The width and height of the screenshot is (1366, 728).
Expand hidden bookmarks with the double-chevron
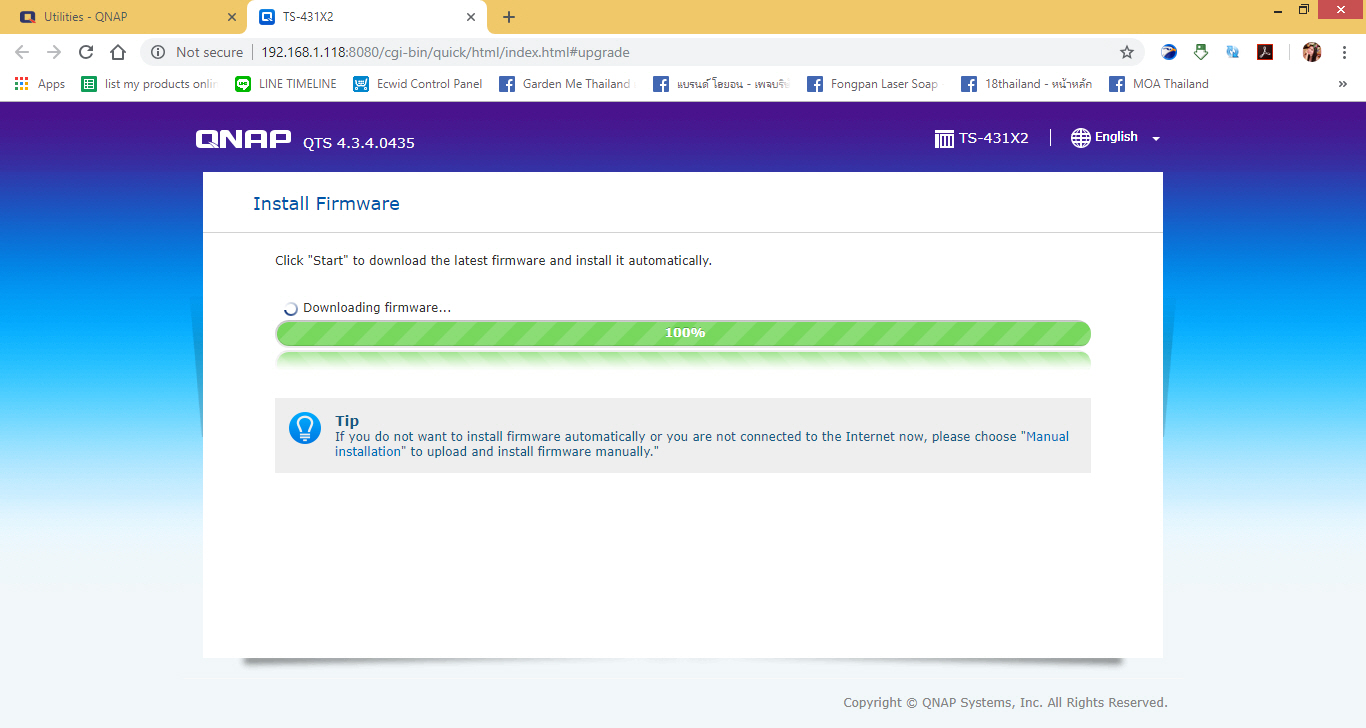point(1343,83)
